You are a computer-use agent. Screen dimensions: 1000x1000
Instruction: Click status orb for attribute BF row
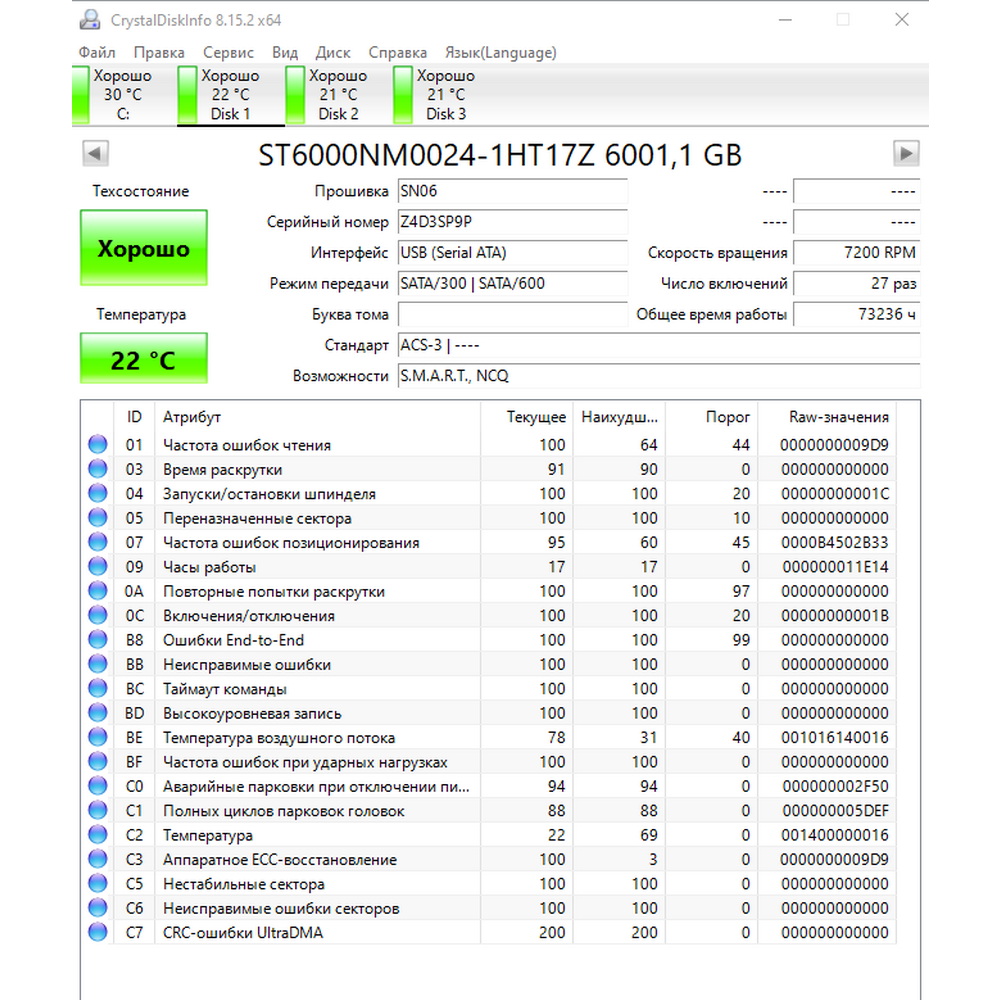click(98, 761)
